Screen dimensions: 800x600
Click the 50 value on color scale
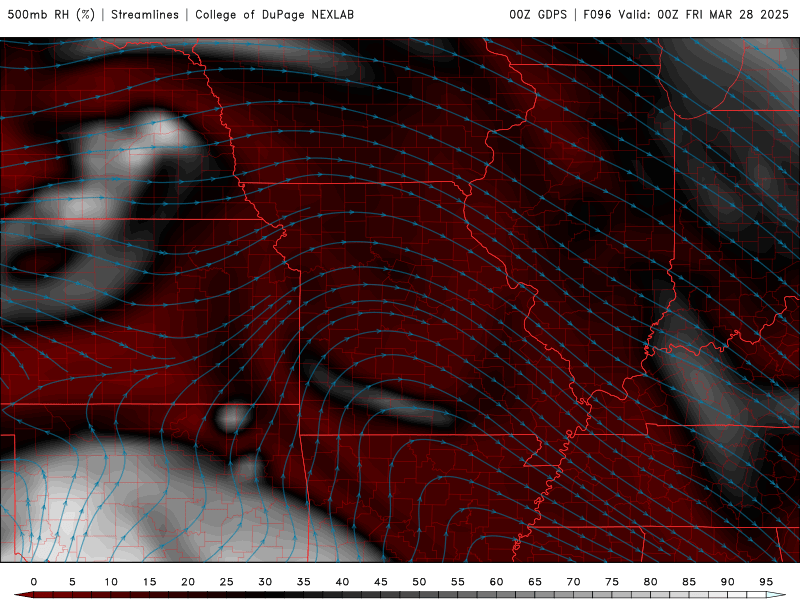(x=419, y=582)
